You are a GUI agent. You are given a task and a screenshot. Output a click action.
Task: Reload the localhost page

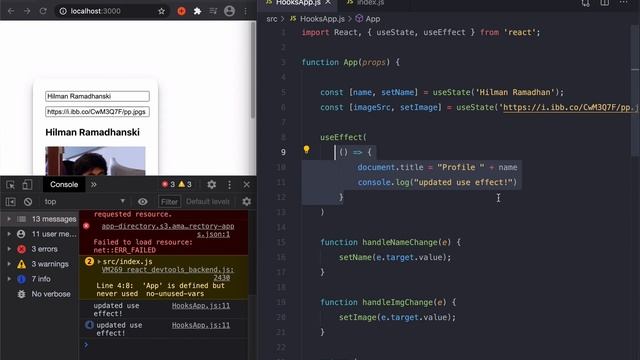click(x=43, y=11)
